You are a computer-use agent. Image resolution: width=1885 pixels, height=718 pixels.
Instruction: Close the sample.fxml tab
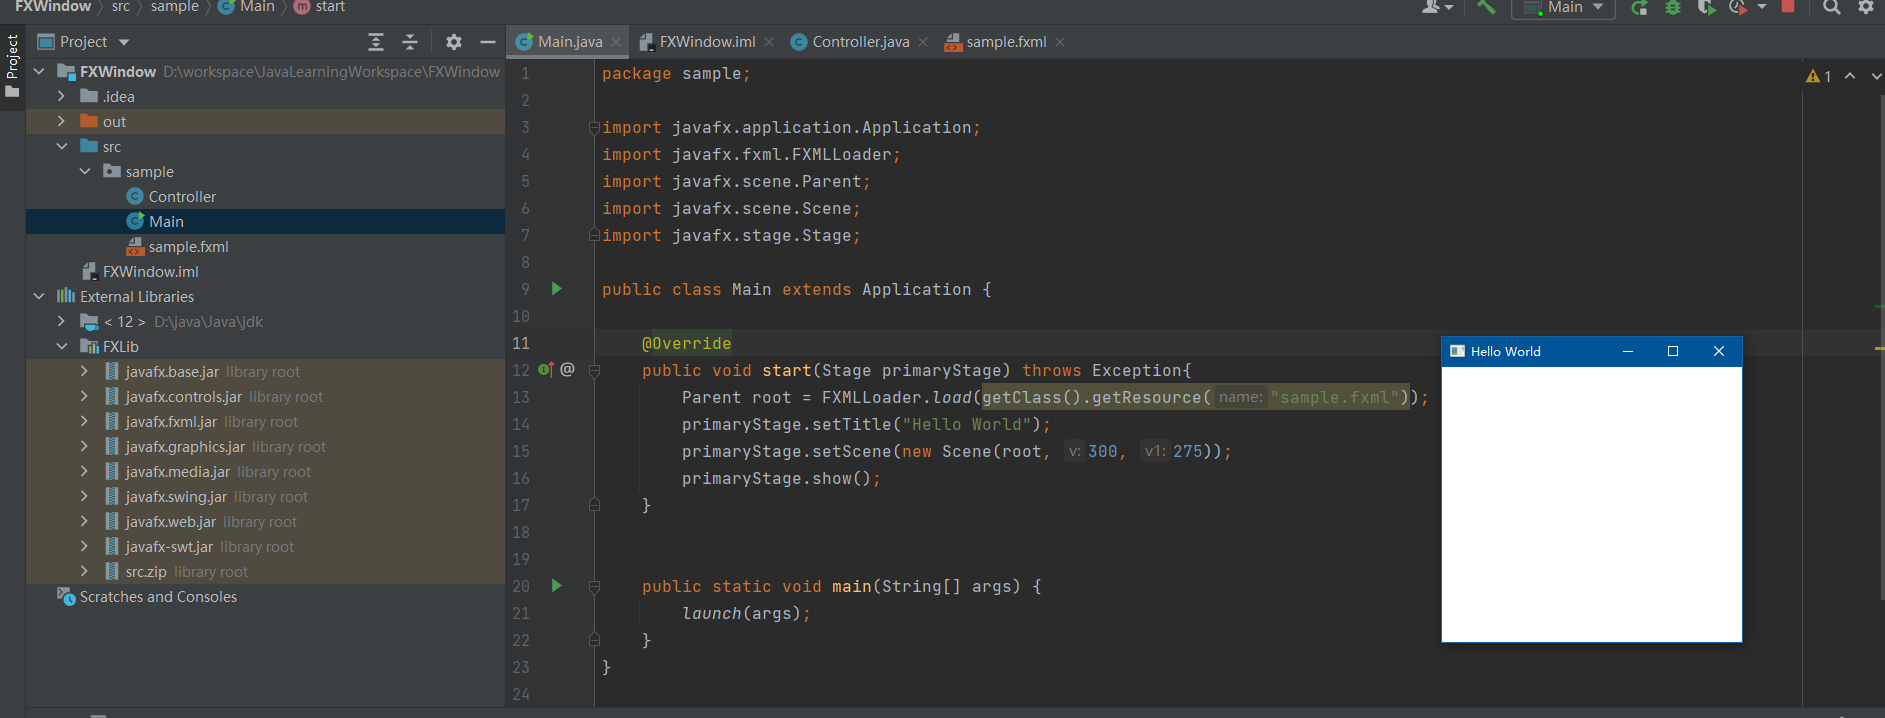tap(1060, 42)
